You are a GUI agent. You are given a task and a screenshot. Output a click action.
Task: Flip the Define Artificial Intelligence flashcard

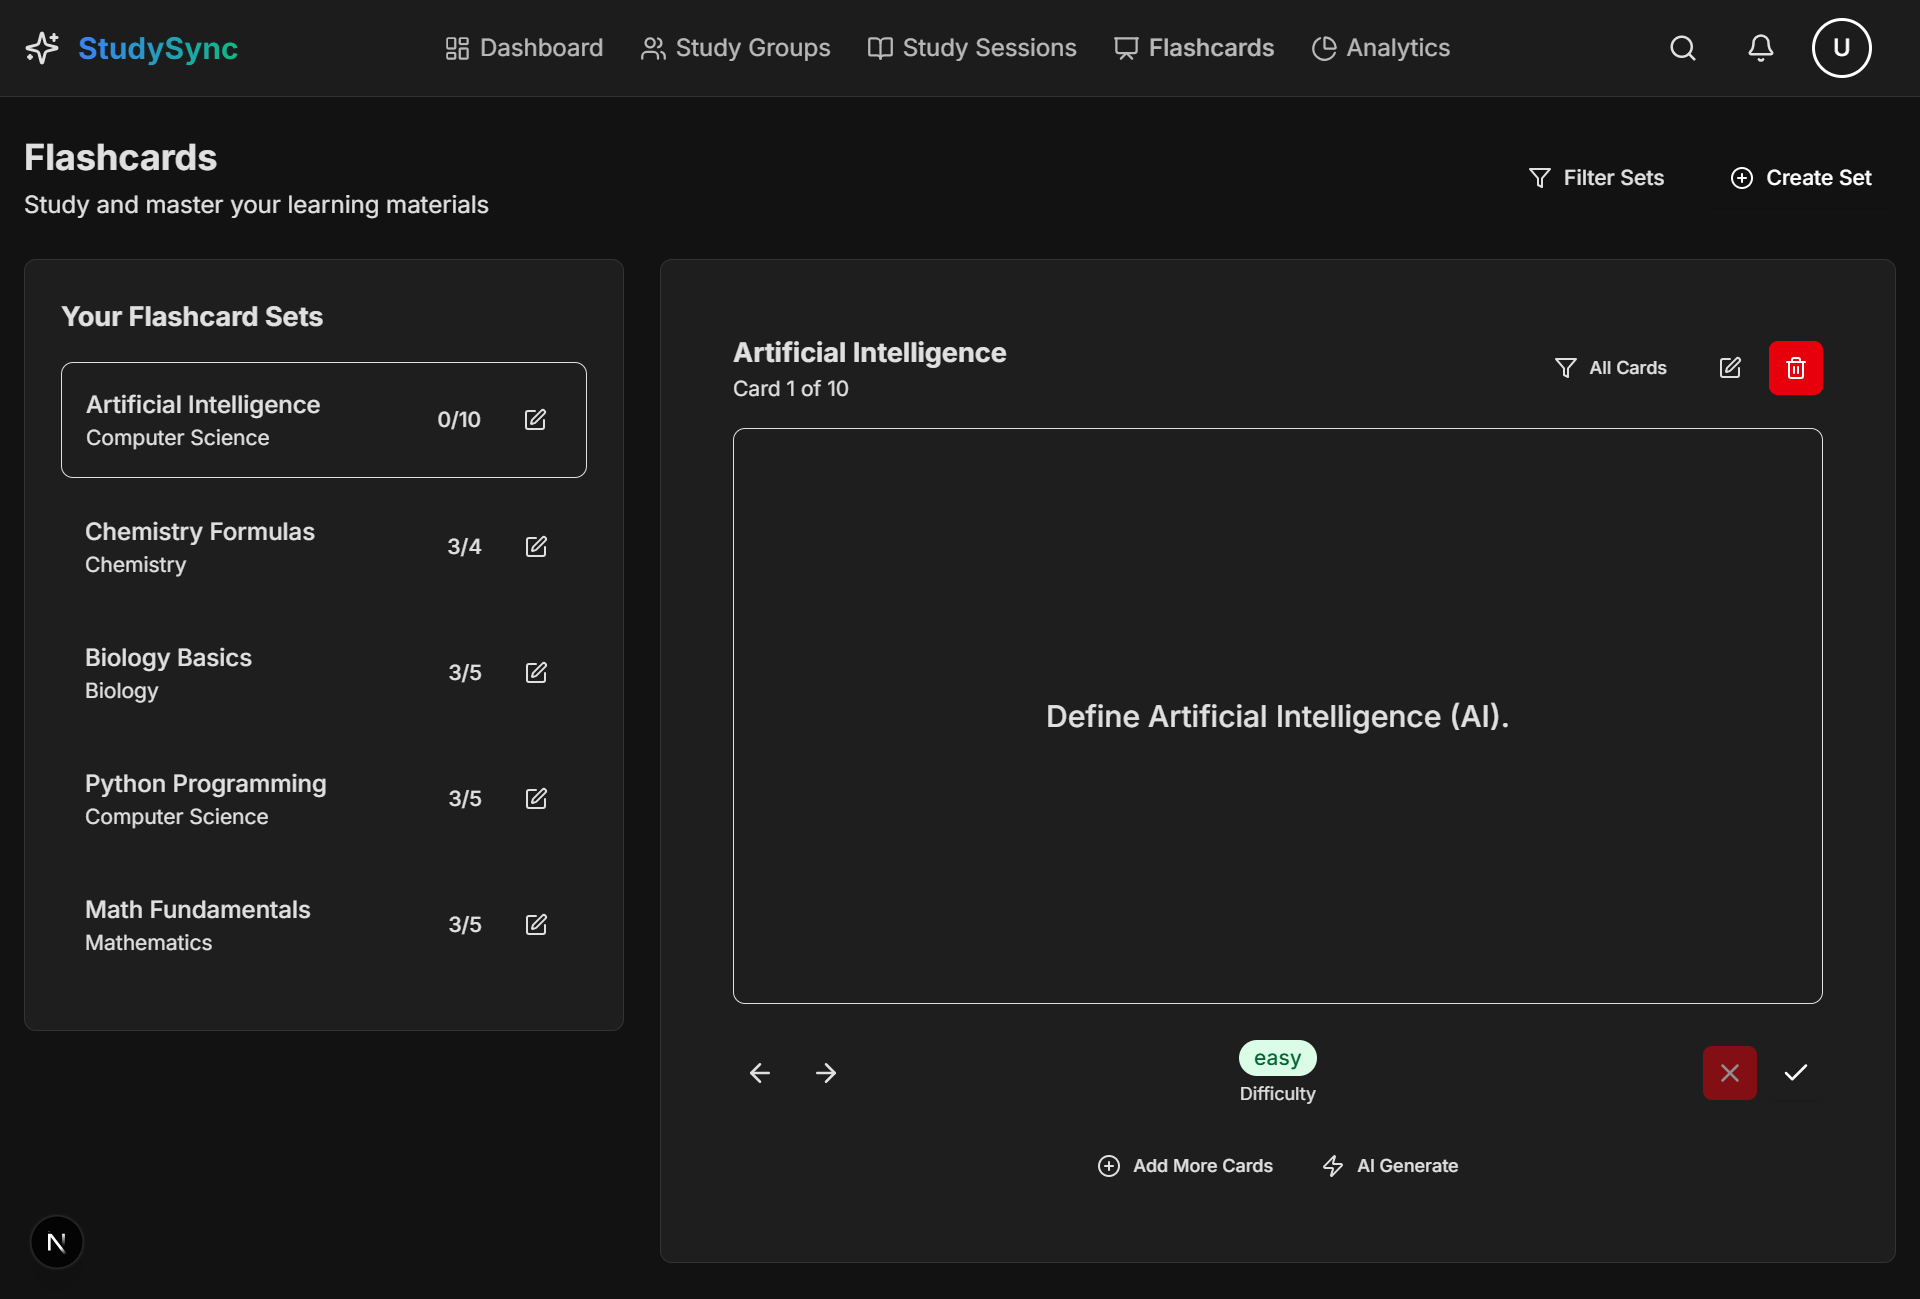1277,716
